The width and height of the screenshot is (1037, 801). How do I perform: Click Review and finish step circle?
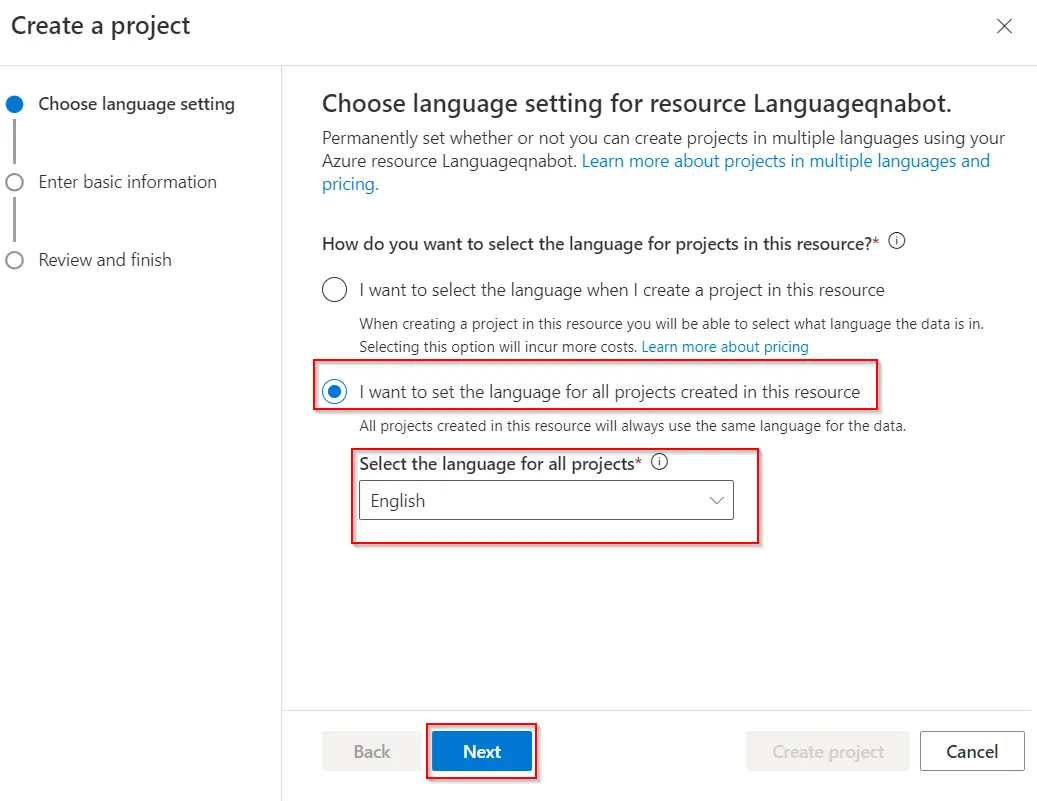(x=14, y=260)
